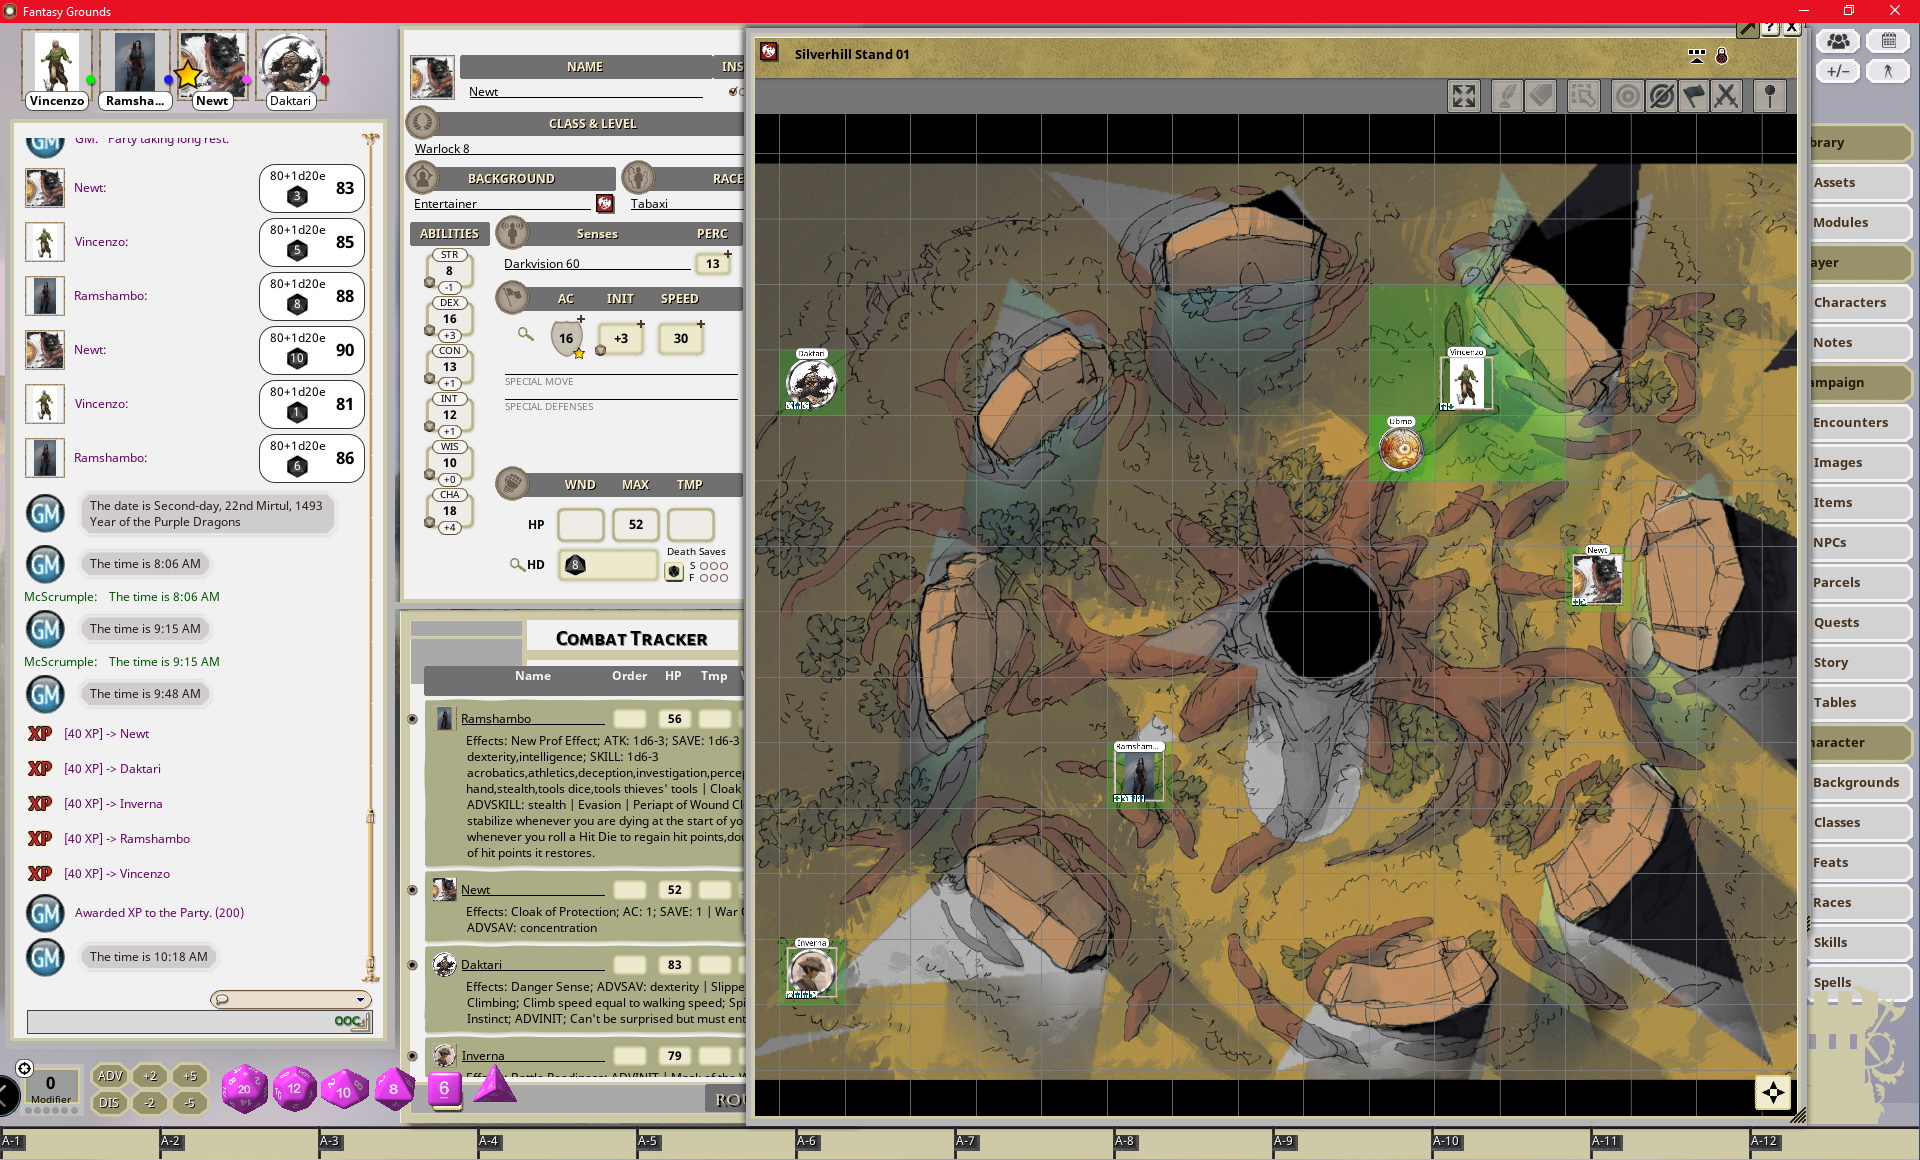Click the HP wounds field

coord(580,524)
